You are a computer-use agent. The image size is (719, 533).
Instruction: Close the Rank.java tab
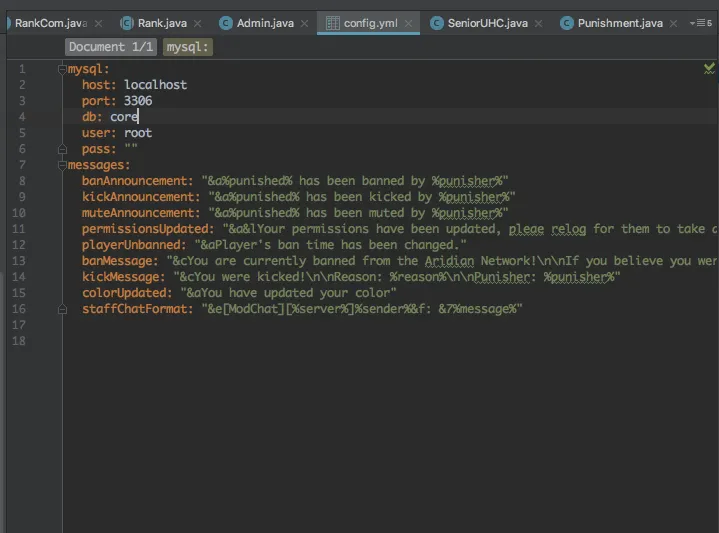coord(199,23)
